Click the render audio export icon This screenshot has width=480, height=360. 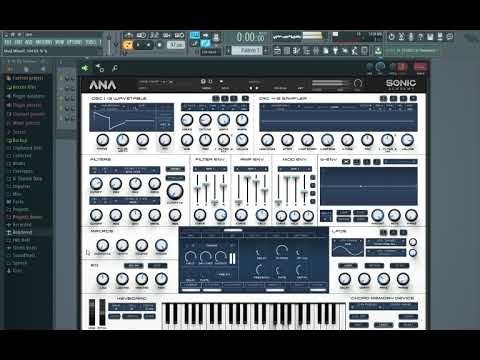coord(440,37)
